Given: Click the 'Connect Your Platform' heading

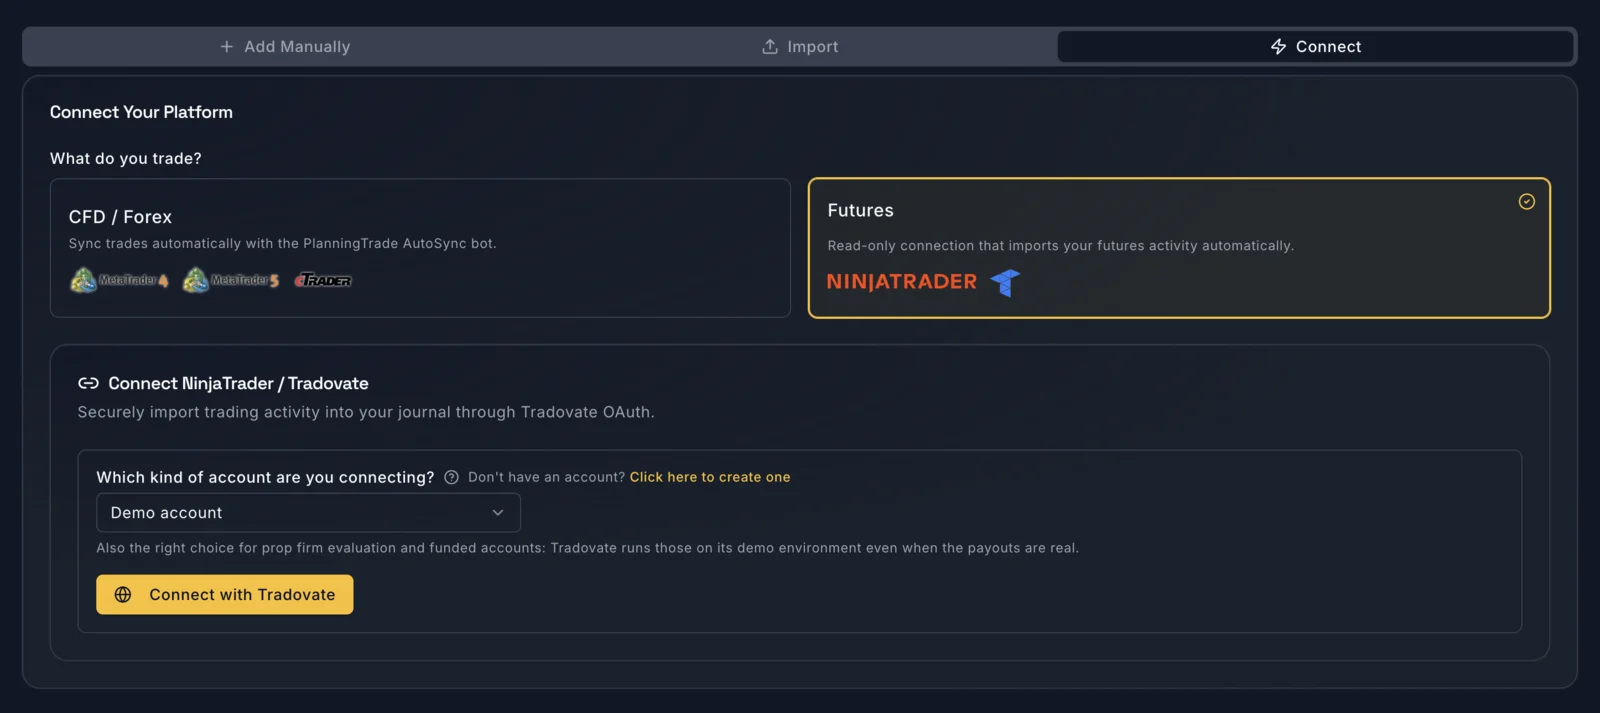Looking at the screenshot, I should 141,112.
